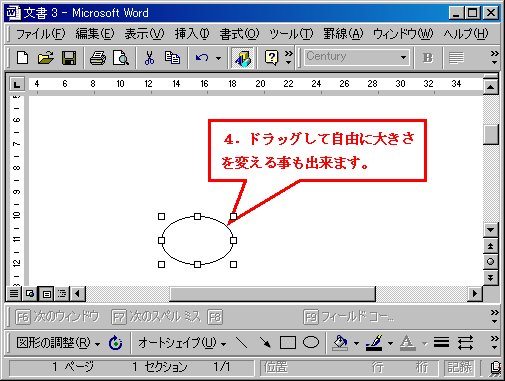Screen dimensions: 505x381
Task: Click the Cut scissors icon
Action: (149, 58)
